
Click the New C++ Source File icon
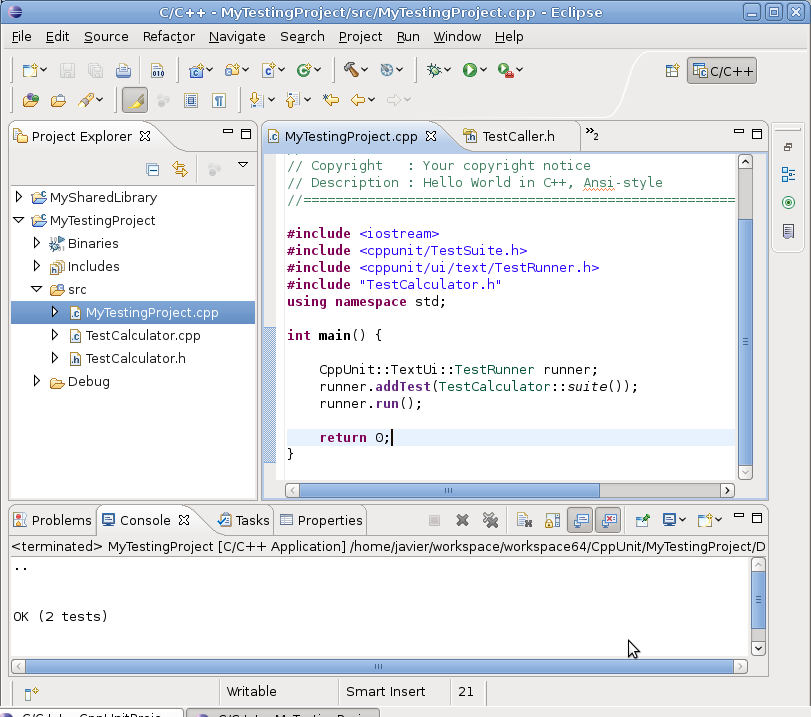268,70
